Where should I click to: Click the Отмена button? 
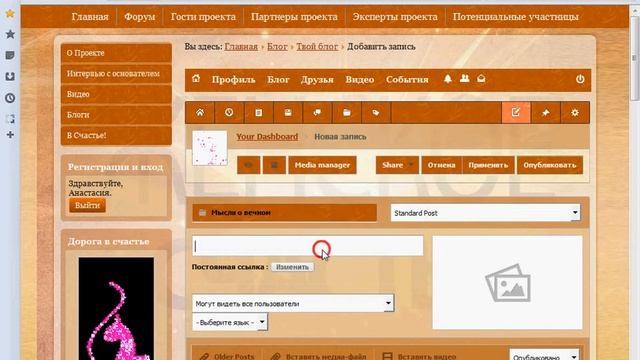tap(441, 165)
